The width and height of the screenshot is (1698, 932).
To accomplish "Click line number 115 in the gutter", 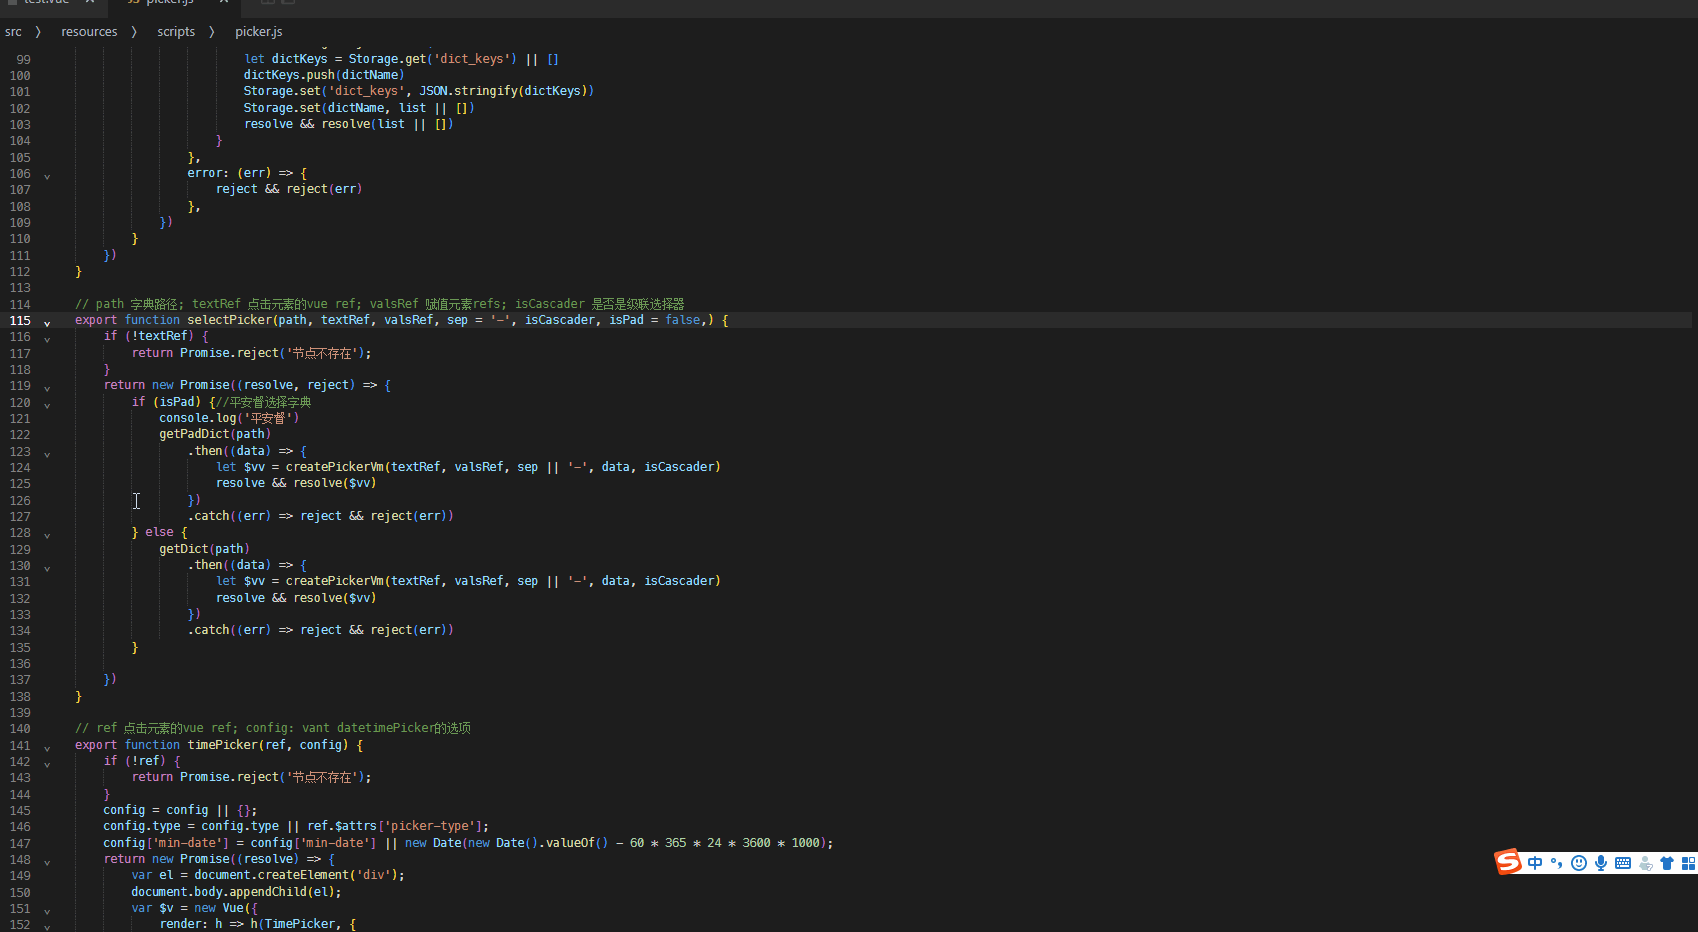I will point(20,320).
